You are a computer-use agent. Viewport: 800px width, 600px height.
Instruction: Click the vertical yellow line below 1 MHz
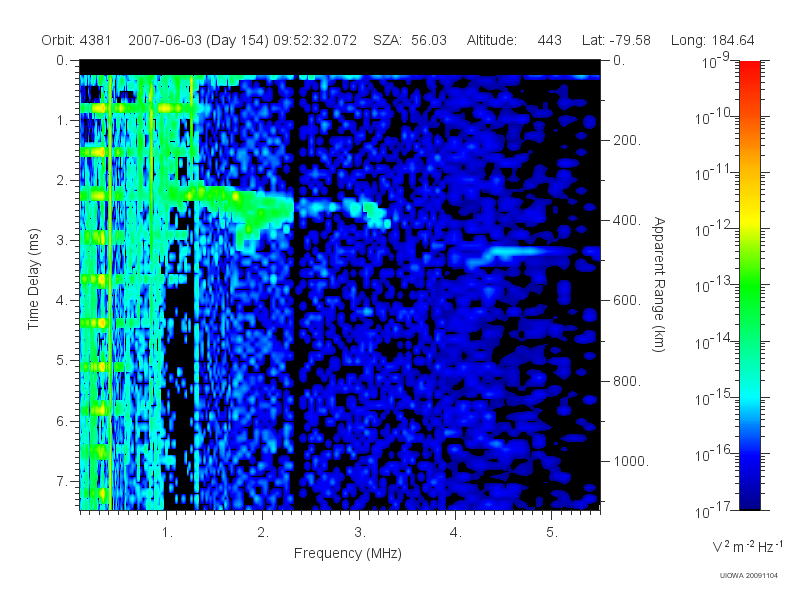pos(110,292)
